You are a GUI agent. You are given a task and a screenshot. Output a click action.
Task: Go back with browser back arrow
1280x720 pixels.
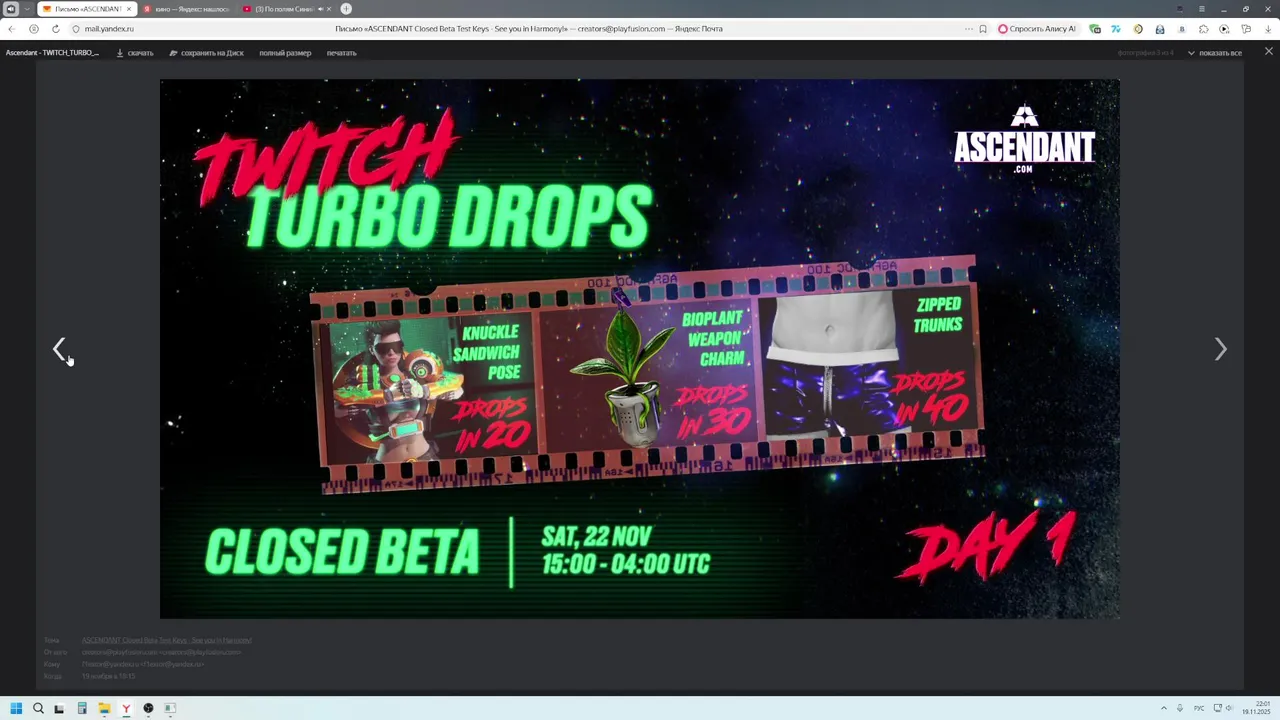[11, 29]
